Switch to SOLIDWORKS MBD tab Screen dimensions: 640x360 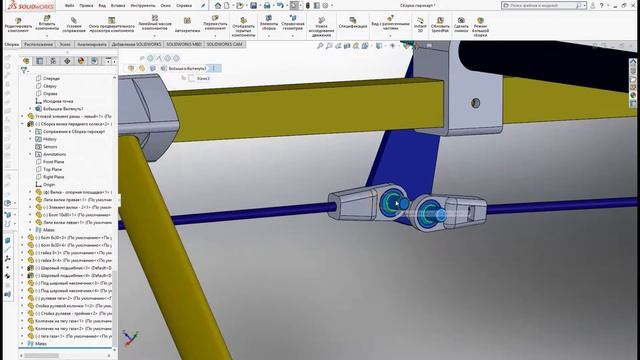pyautogui.click(x=184, y=44)
